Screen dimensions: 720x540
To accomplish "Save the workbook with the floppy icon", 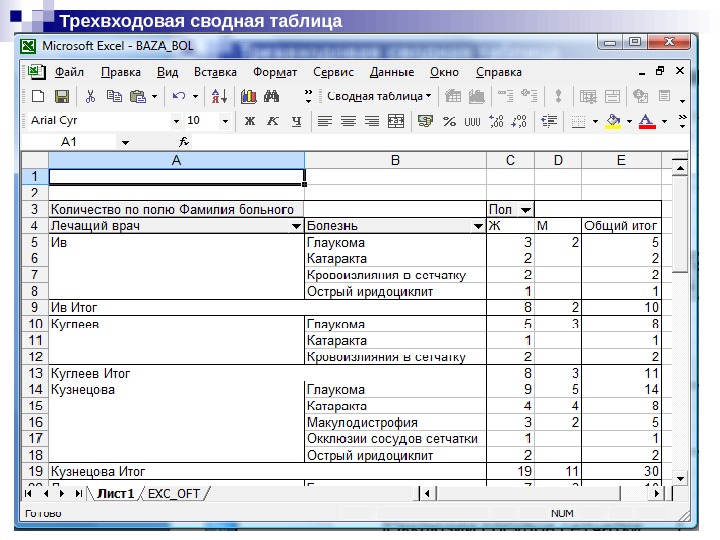I will tap(62, 96).
